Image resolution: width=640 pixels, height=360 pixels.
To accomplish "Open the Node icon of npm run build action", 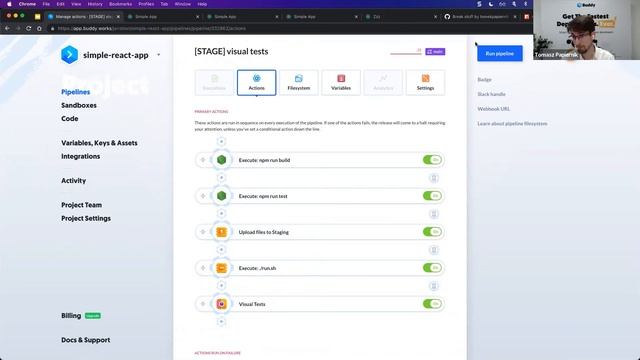I will click(221, 160).
